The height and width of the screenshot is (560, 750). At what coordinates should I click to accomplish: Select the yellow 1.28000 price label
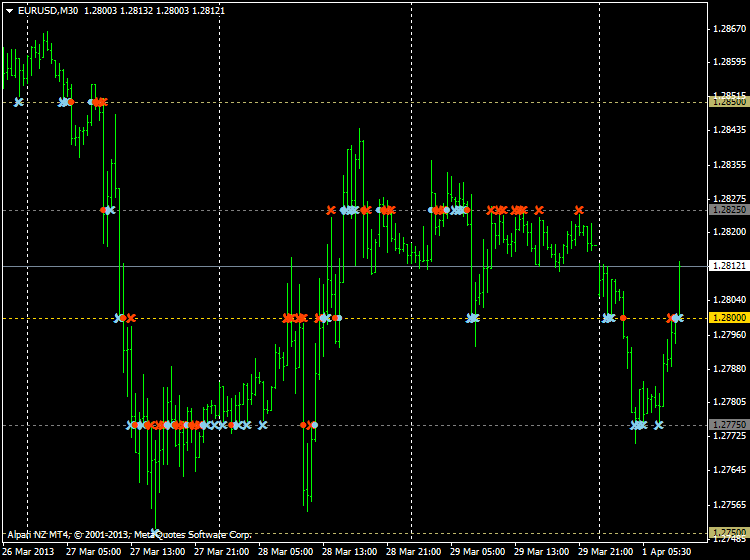point(726,318)
